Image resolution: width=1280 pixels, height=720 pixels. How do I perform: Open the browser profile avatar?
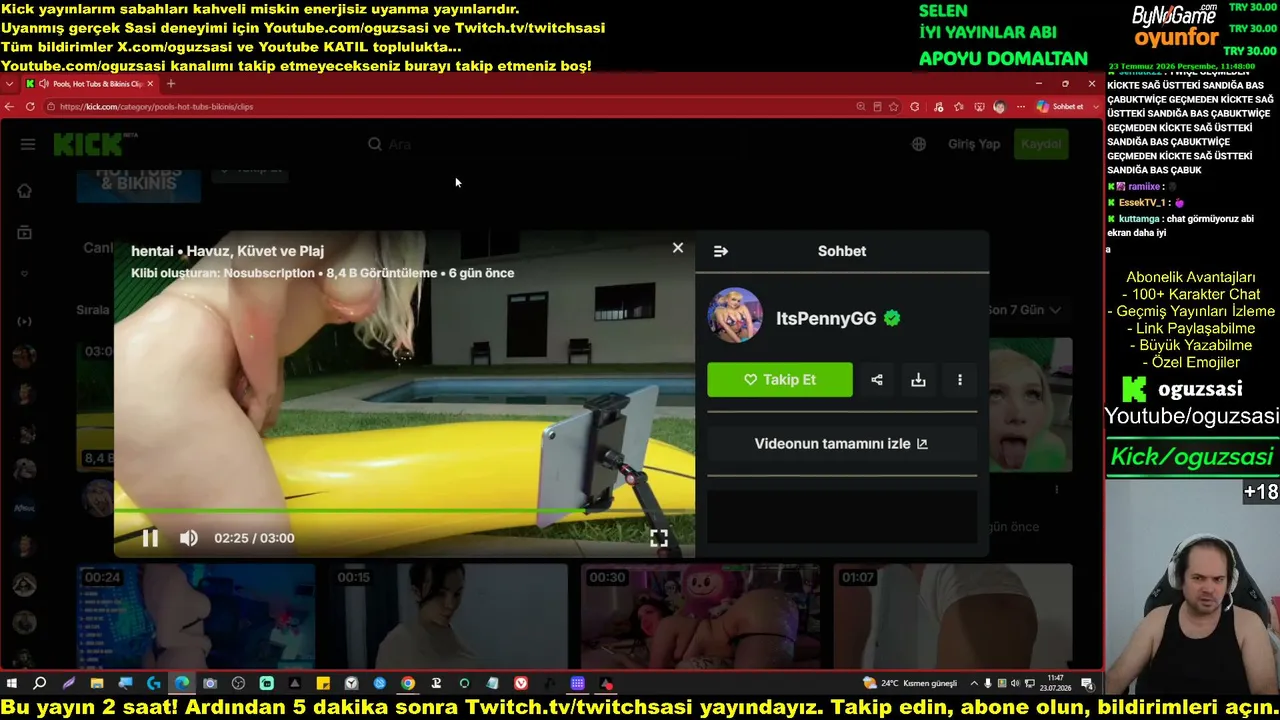pyautogui.click(x=999, y=107)
